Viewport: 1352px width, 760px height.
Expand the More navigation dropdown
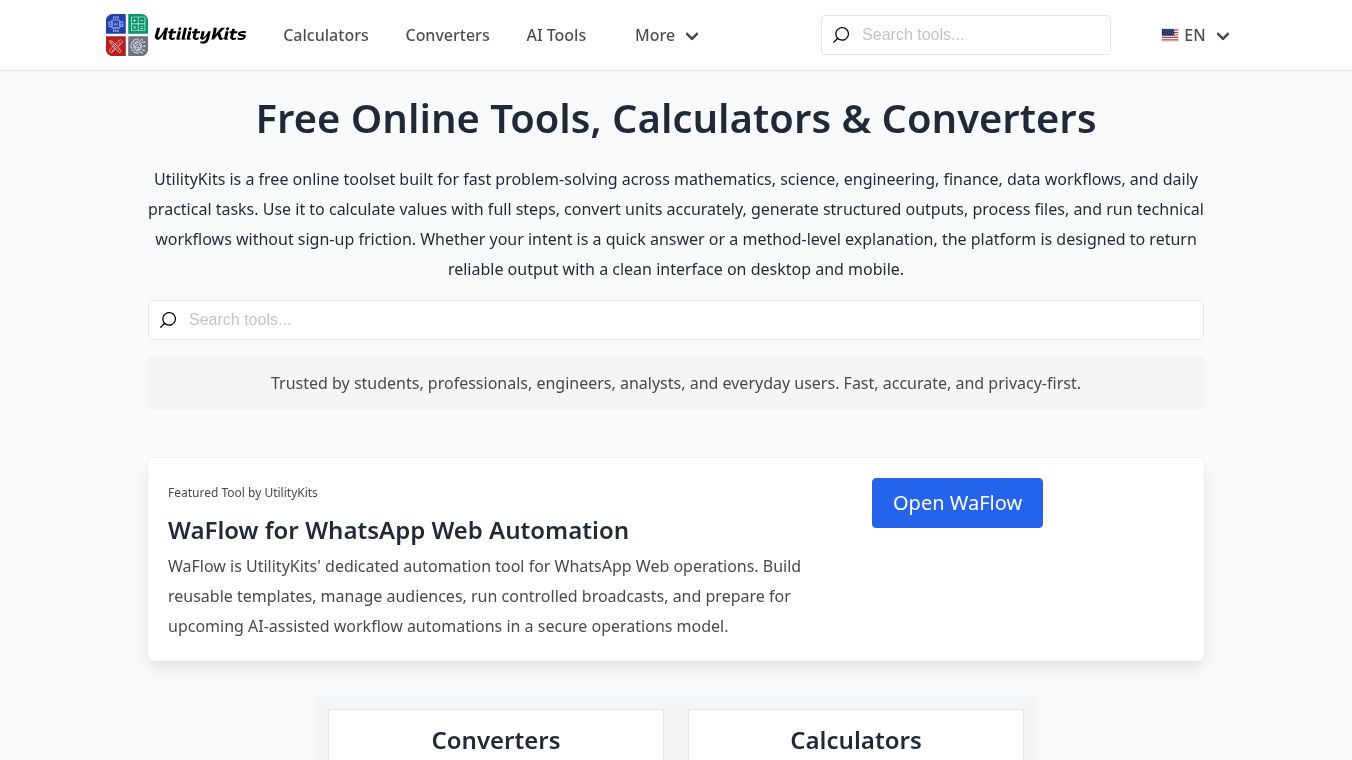click(x=666, y=35)
